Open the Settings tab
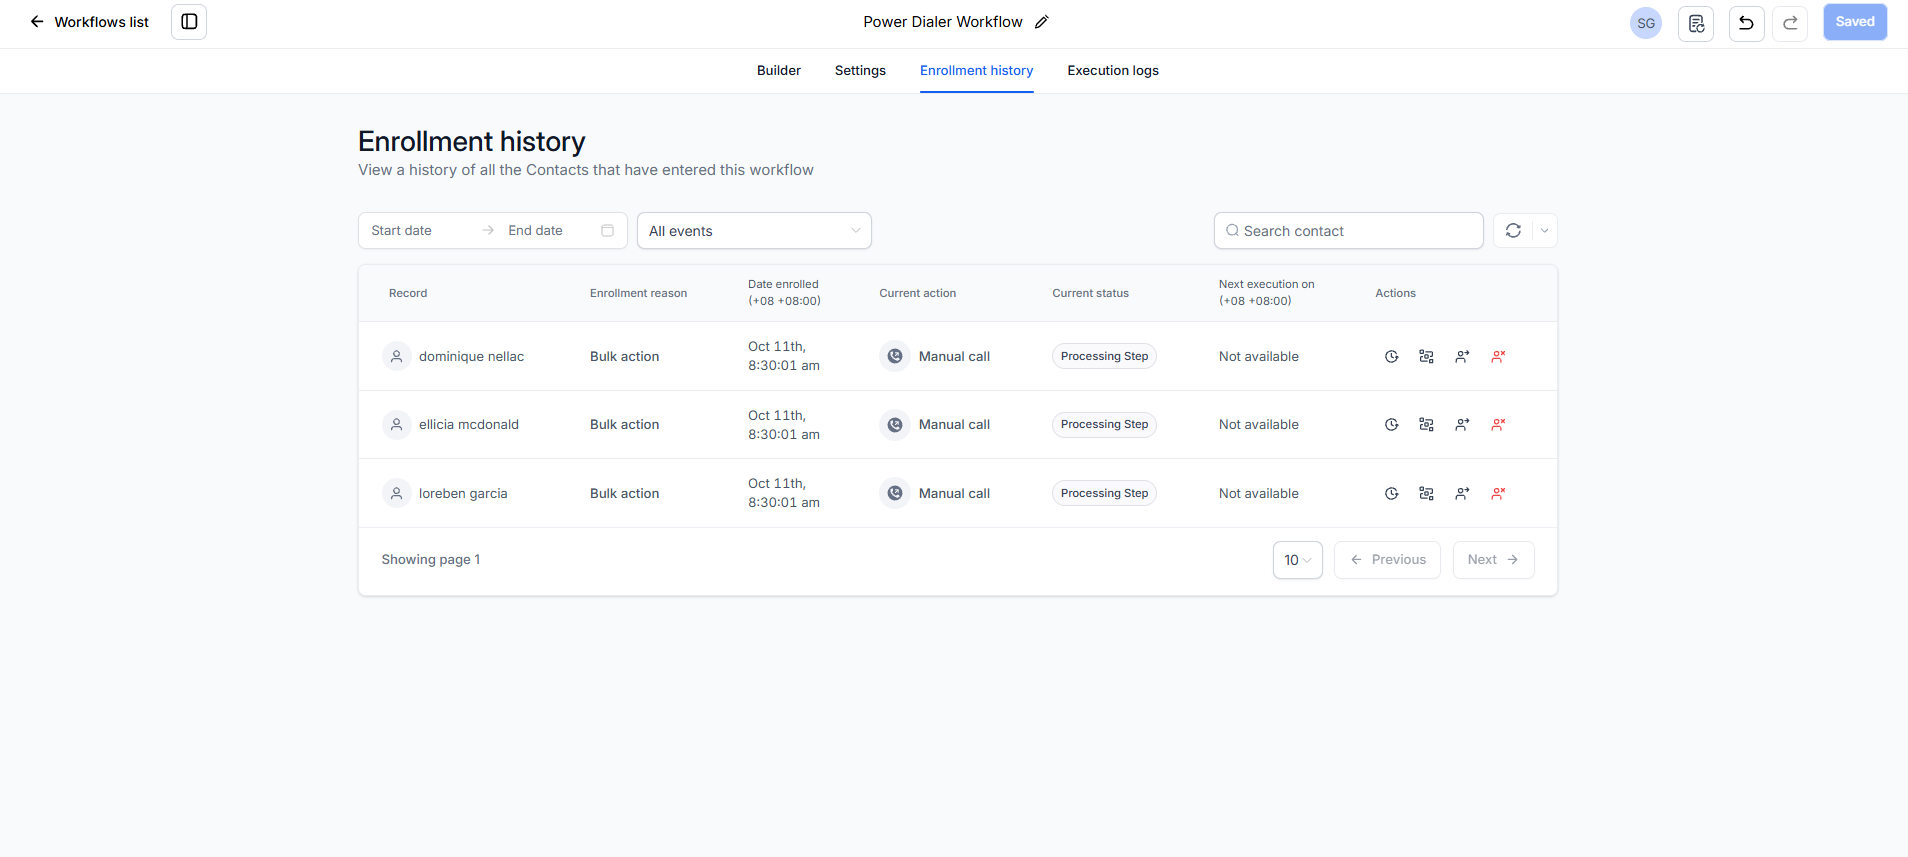Screen dimensions: 1908x857 (x=860, y=71)
